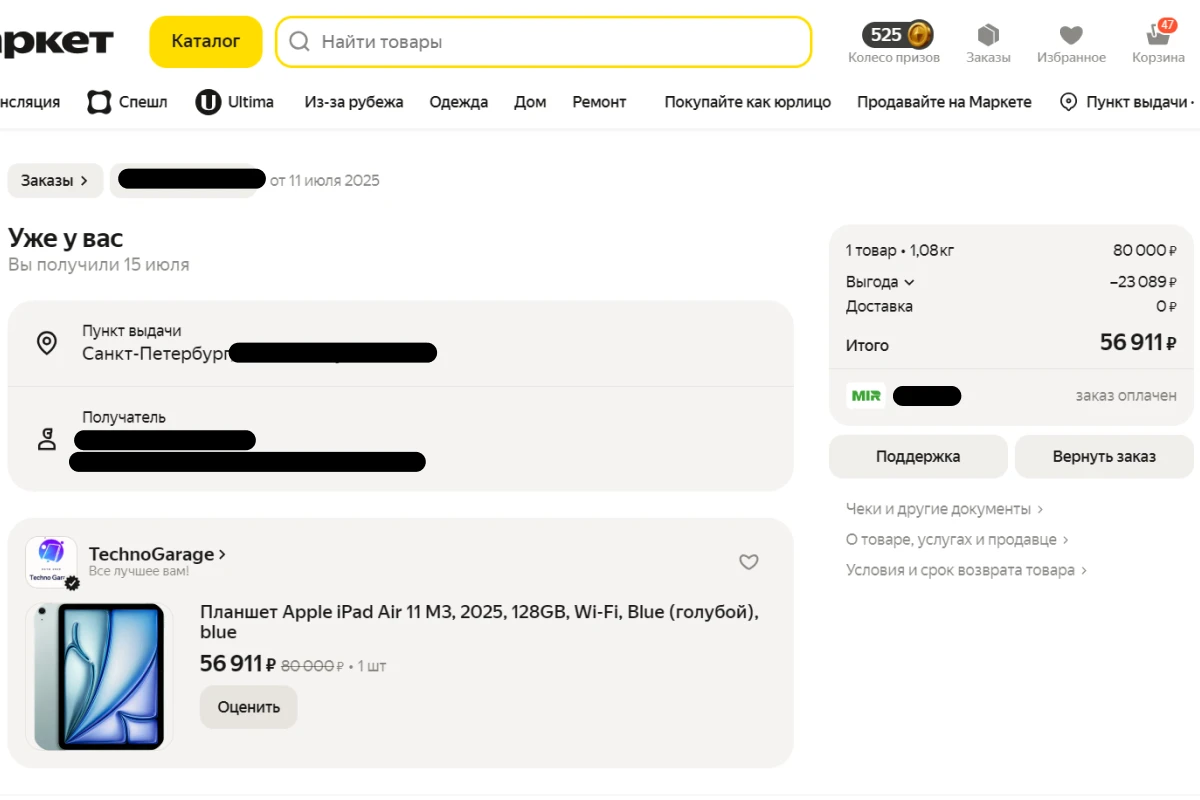Screen dimensions: 1200x800
Task: Open the Заказы box icon in header
Action: [x=988, y=35]
